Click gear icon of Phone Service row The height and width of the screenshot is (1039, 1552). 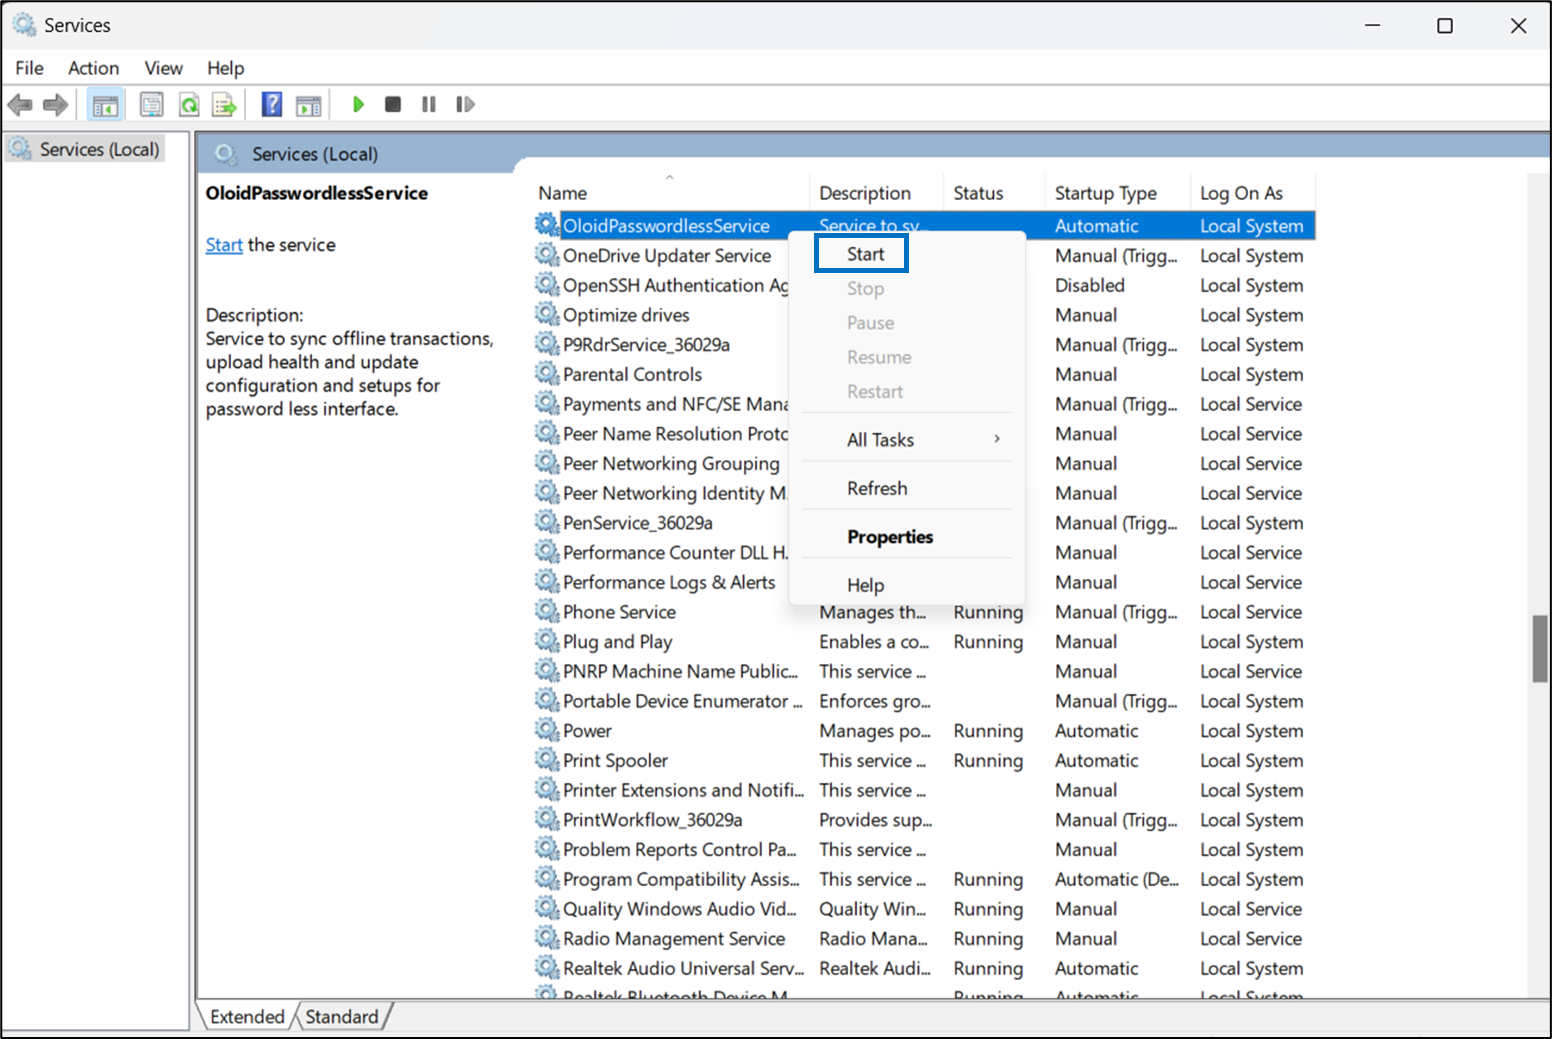pos(547,611)
